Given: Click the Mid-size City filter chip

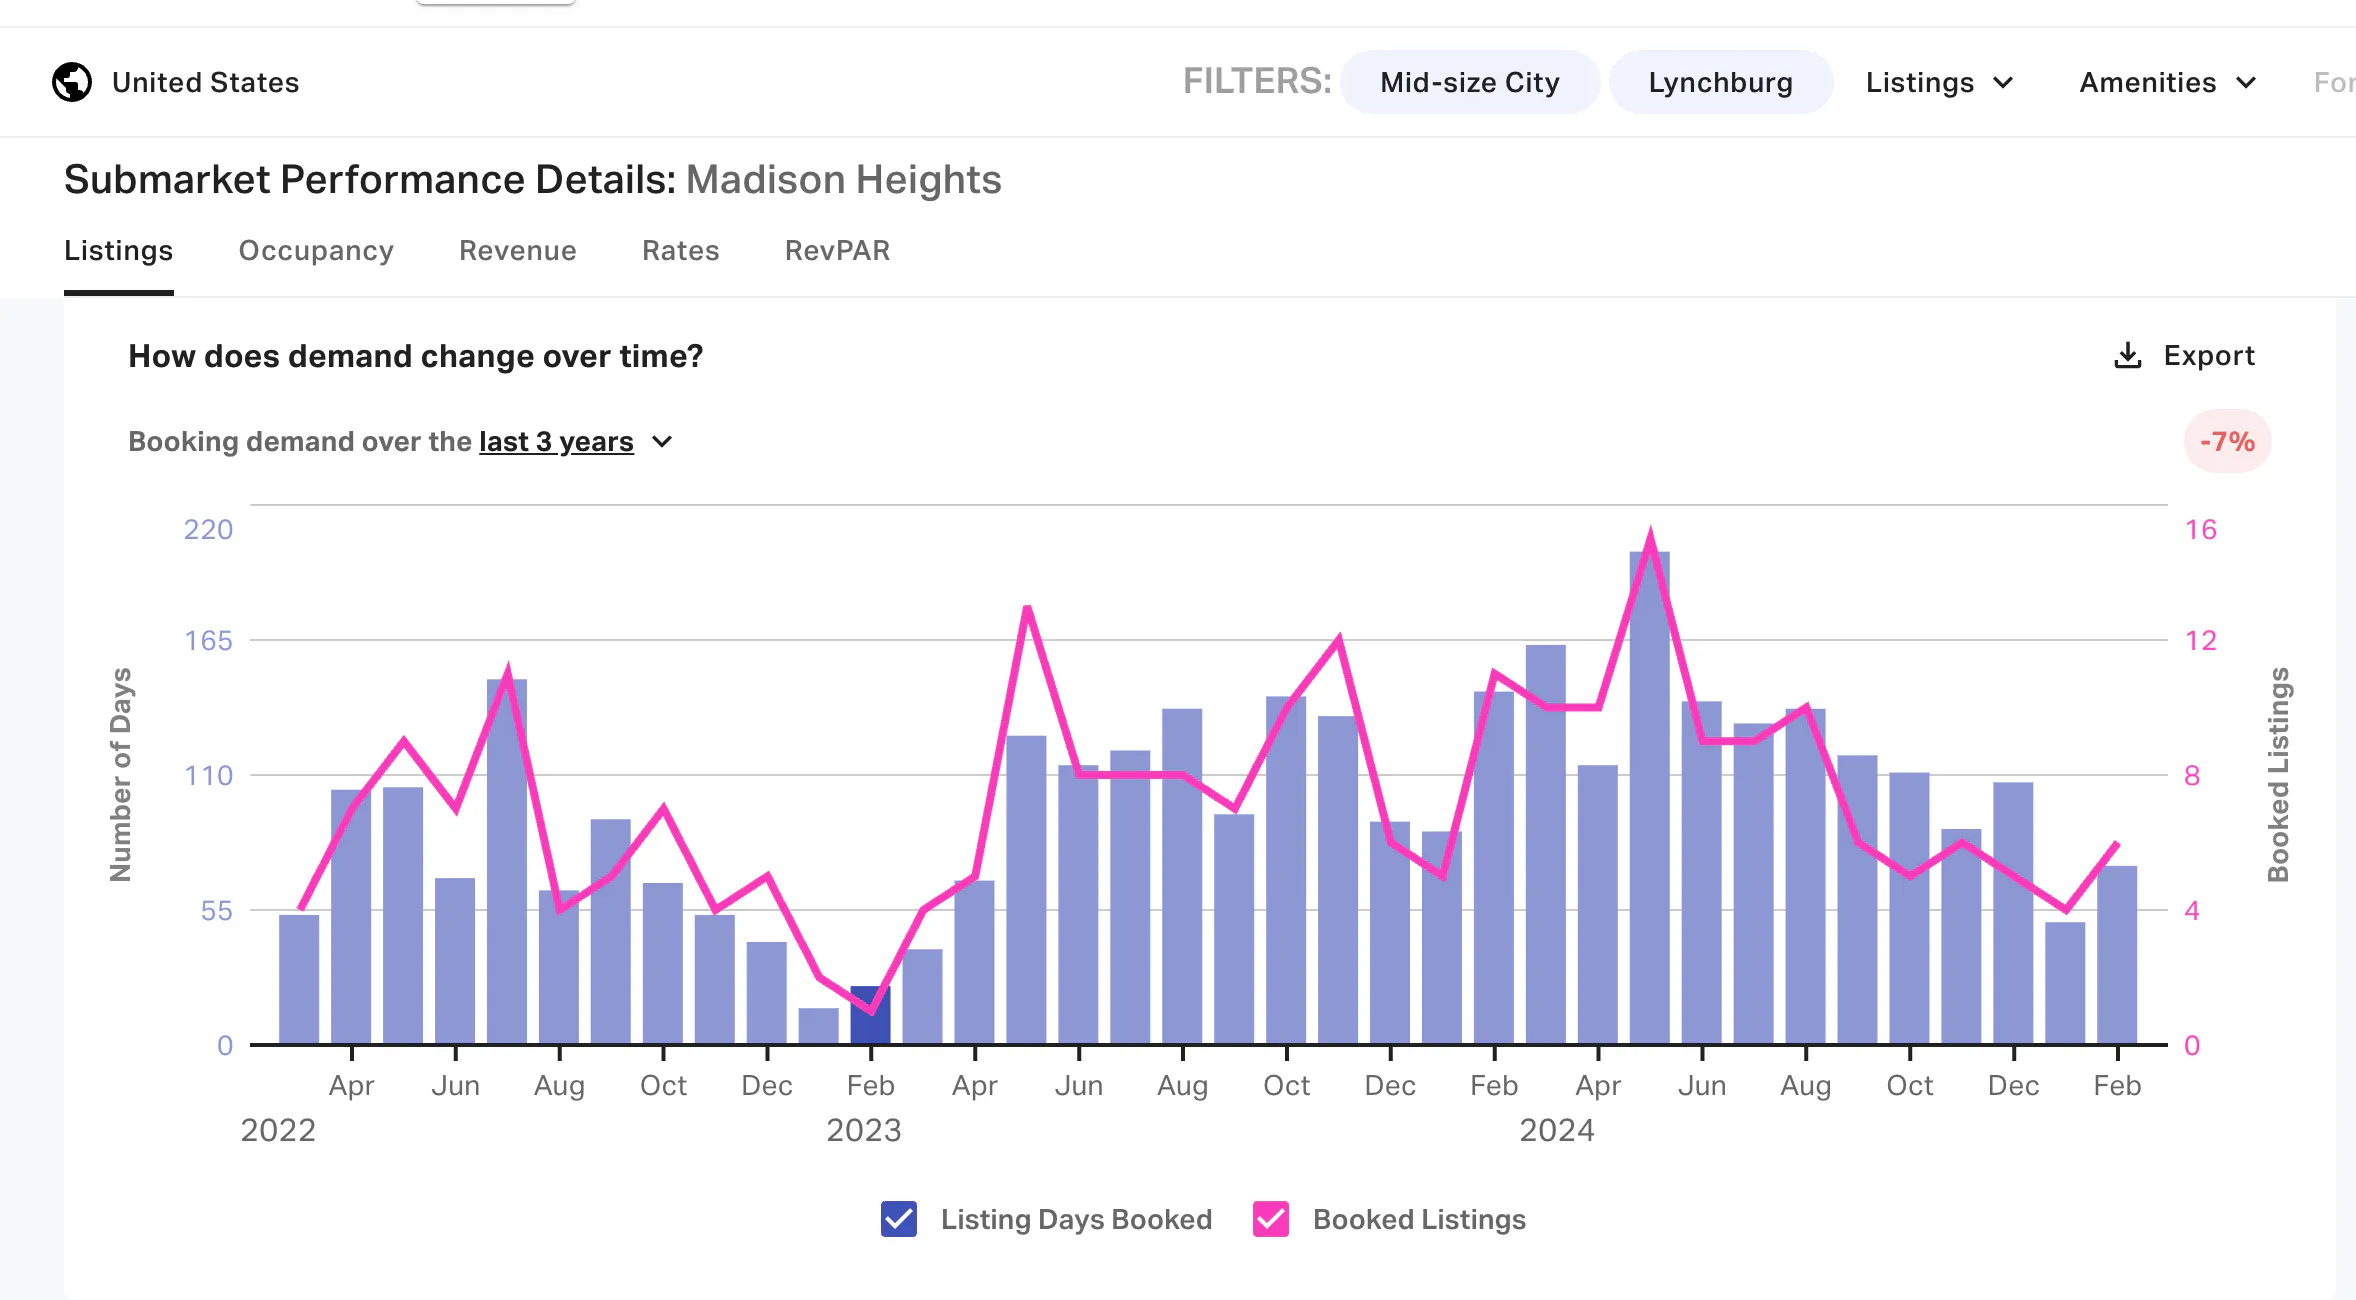Looking at the screenshot, I should click(1469, 82).
